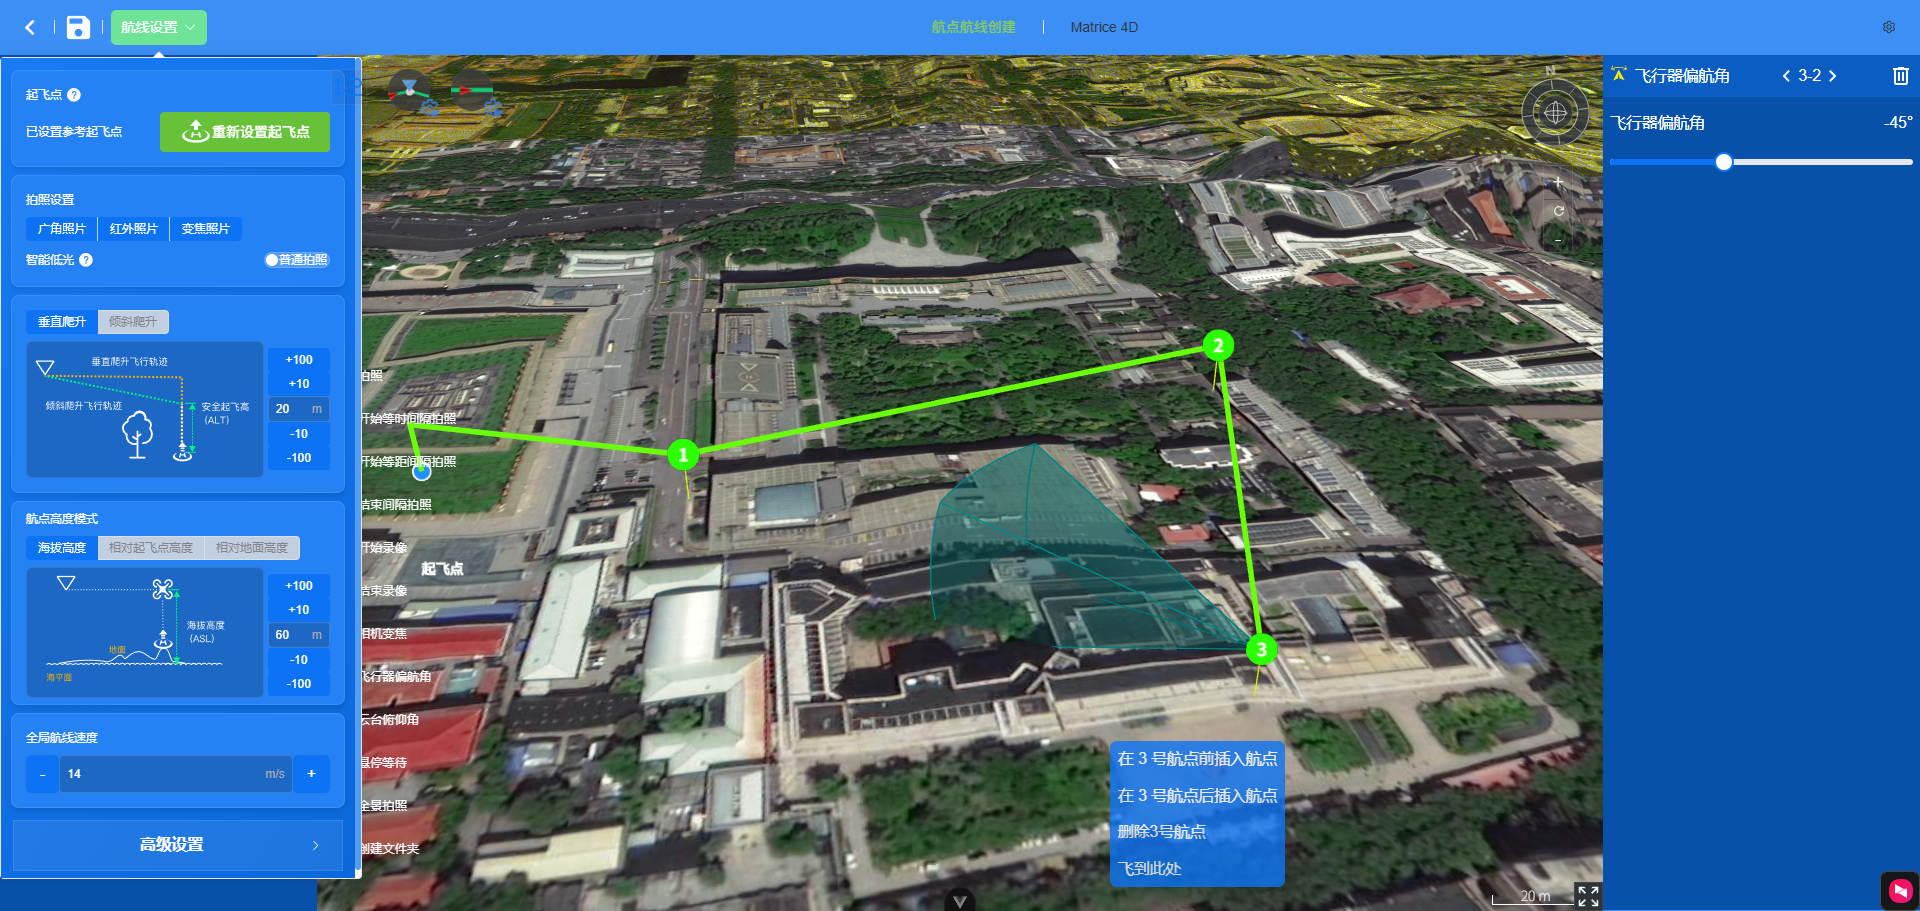Decrease safe takeoff height by -100

[x=299, y=458]
